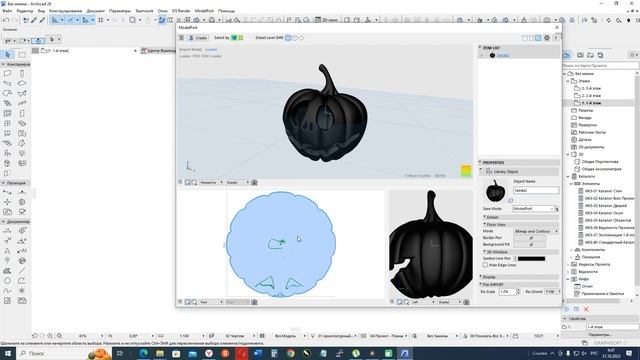Select '1. 1-й этаж' in navigator tree
The width and height of the screenshot is (640, 360).
(x=591, y=103)
